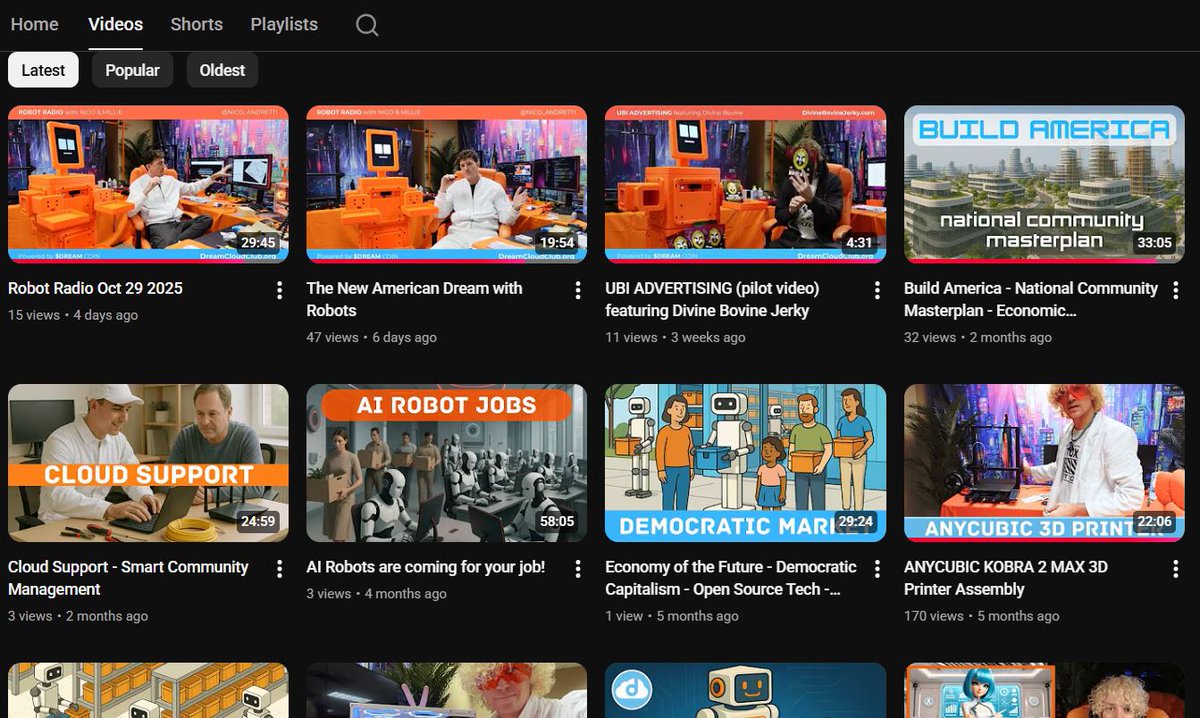Open options menu for UBI ADVERTISING video

click(x=877, y=290)
